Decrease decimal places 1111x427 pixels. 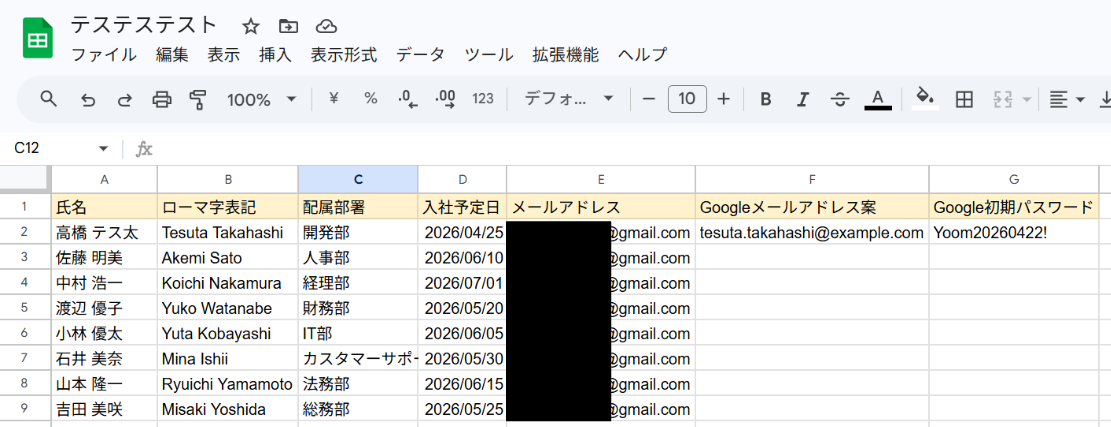408,99
